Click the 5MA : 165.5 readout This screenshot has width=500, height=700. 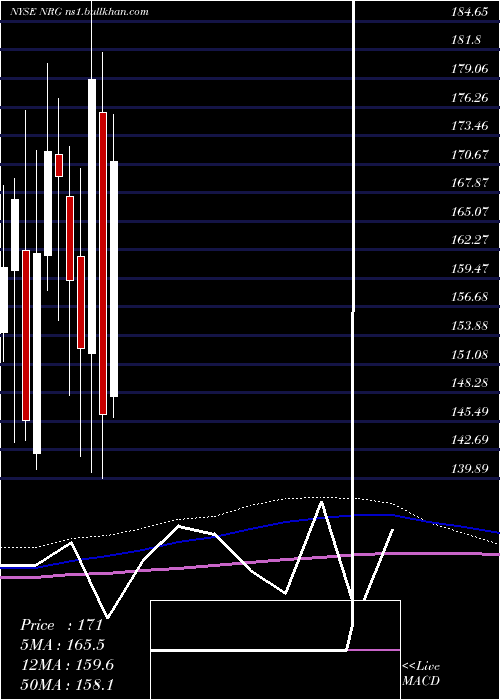pyautogui.click(x=63, y=645)
